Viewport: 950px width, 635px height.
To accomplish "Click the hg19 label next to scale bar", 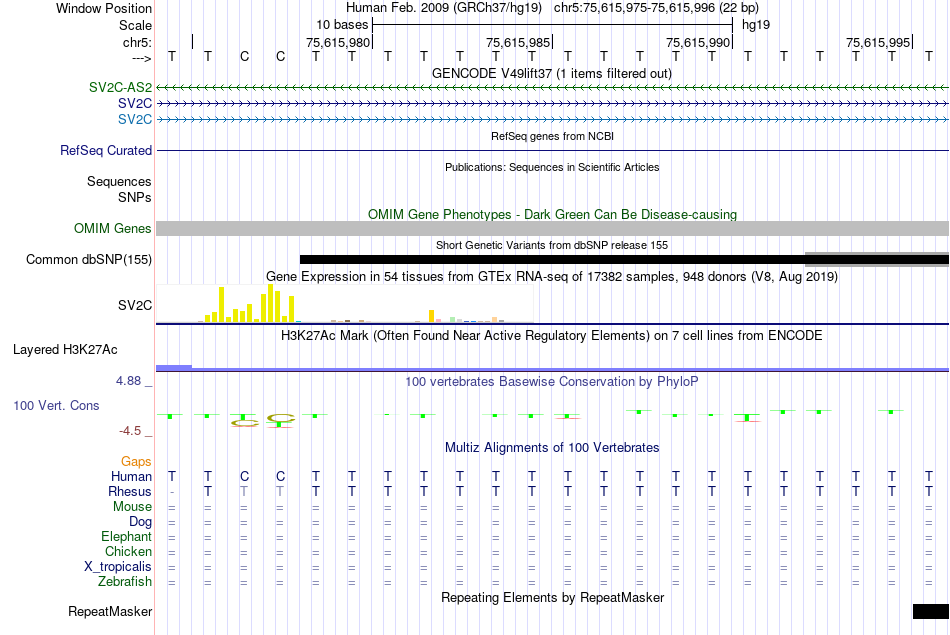I will click(756, 25).
